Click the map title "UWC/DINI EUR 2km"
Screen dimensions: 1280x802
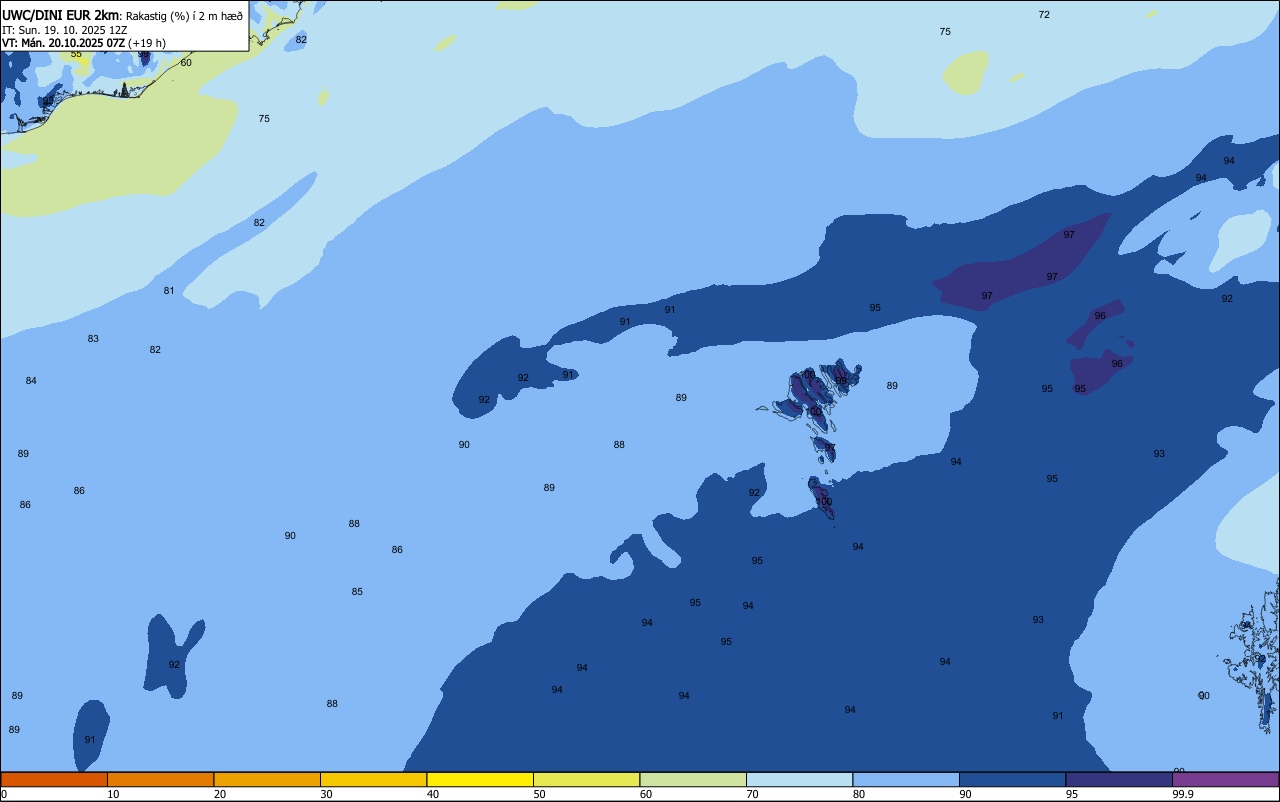tap(61, 15)
